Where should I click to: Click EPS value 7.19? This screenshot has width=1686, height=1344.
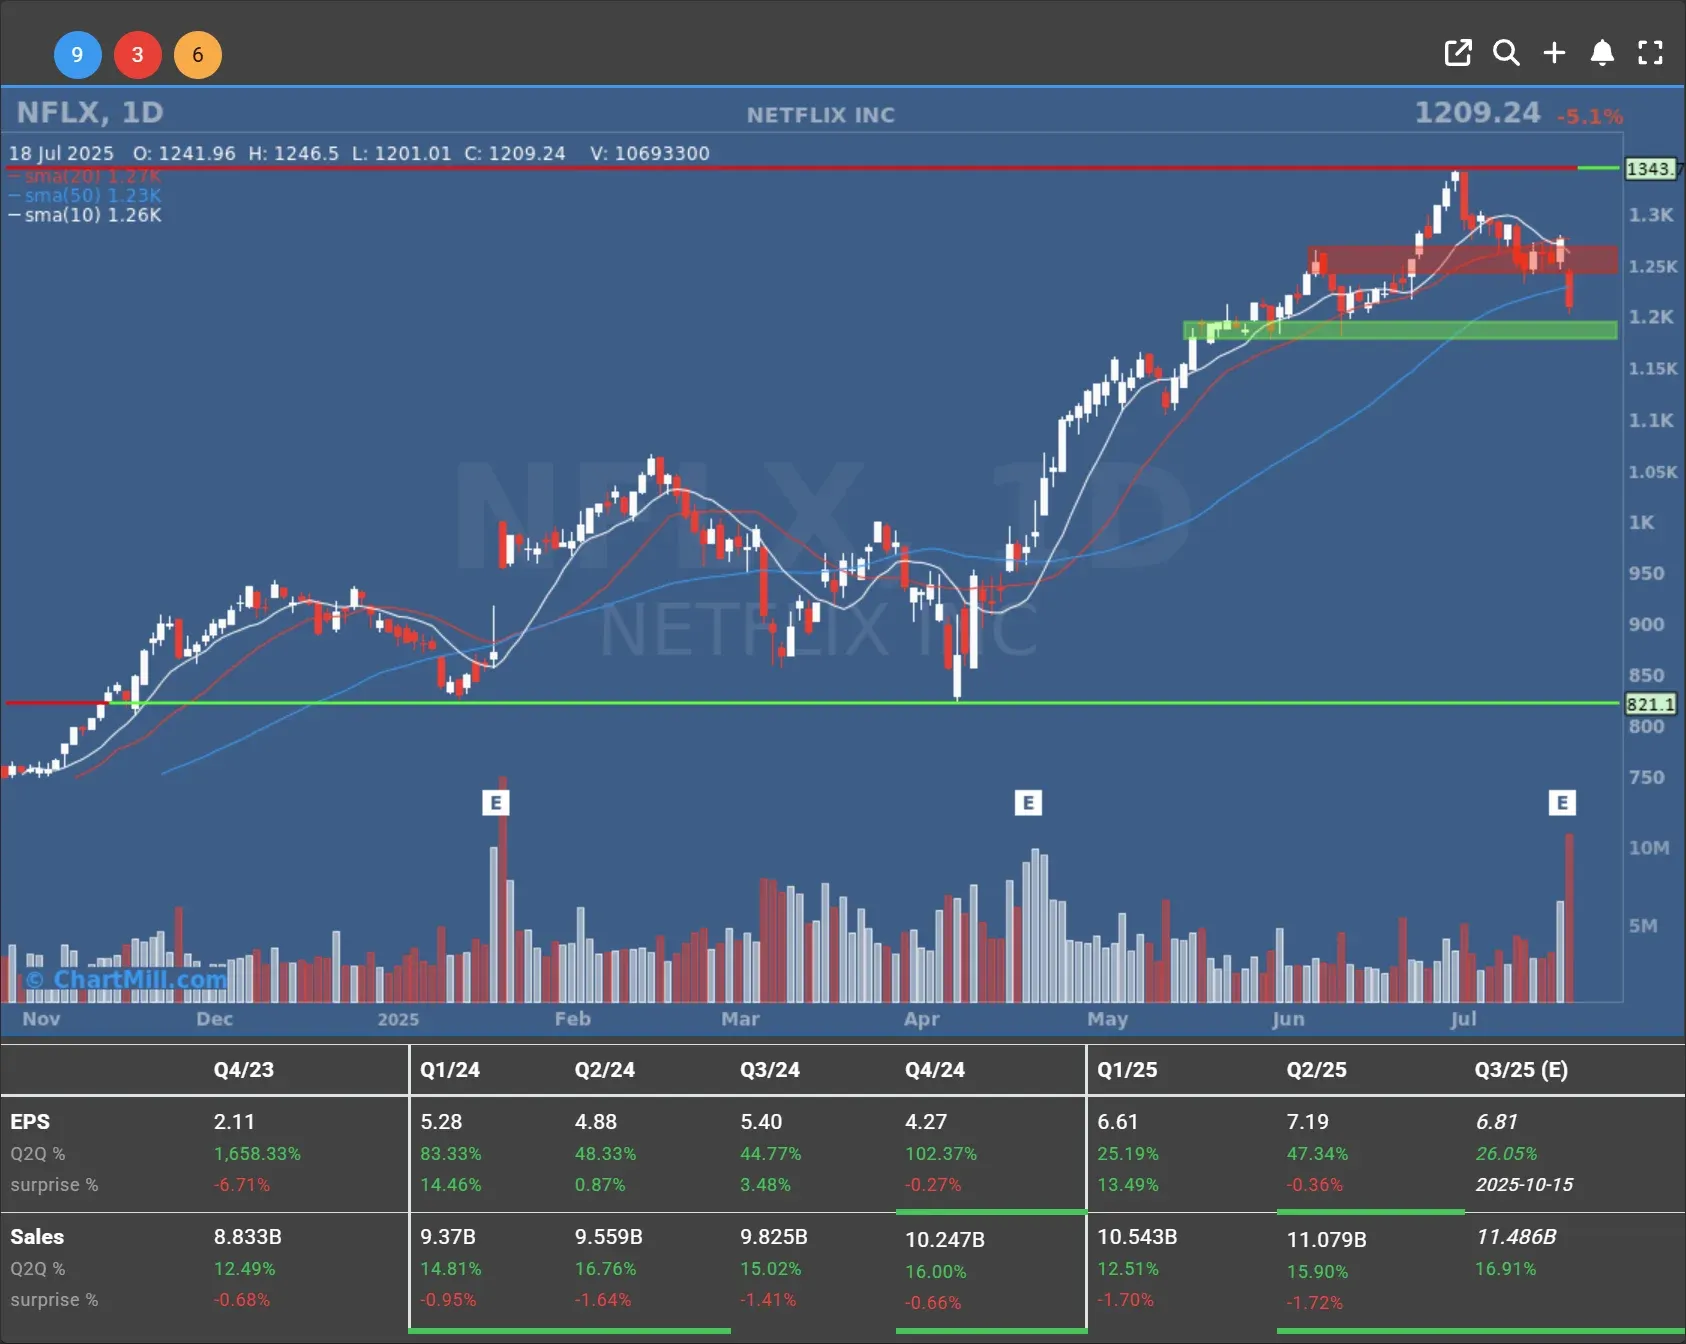point(1308,1122)
